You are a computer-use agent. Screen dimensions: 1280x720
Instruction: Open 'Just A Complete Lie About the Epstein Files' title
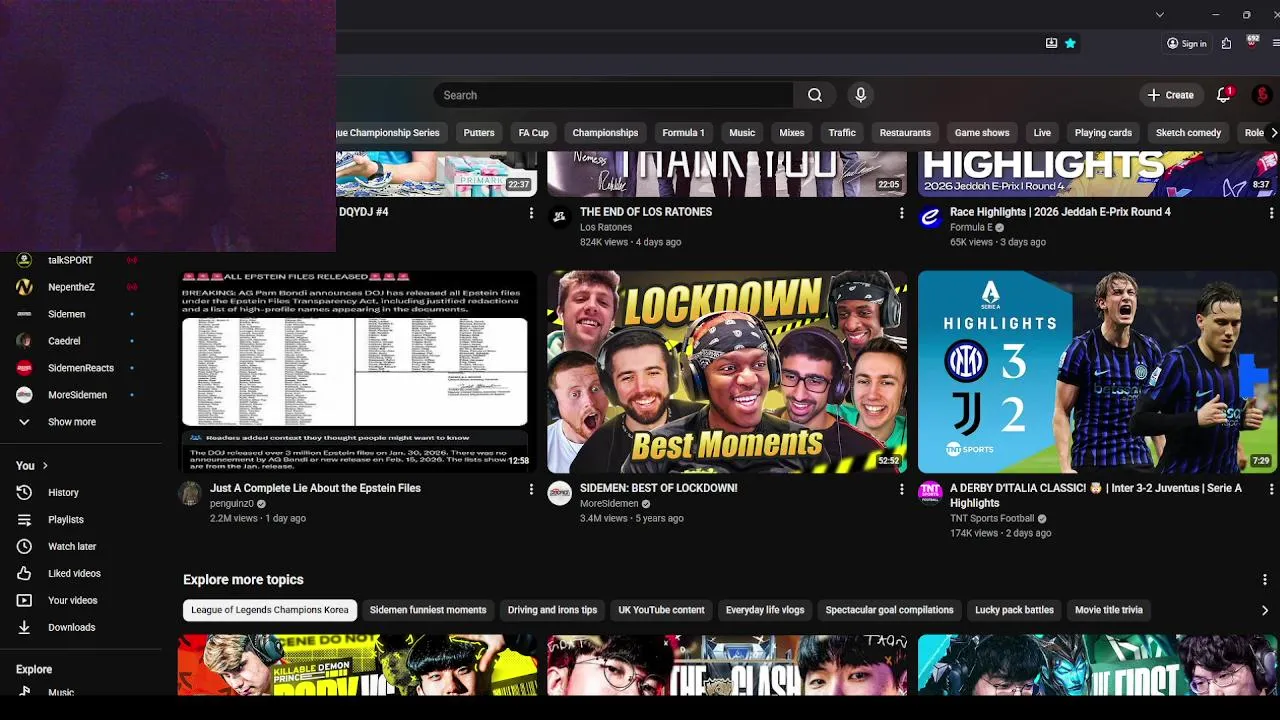click(x=315, y=488)
